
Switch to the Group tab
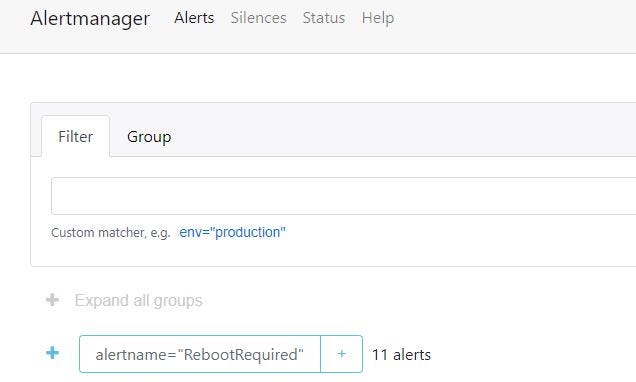(x=149, y=137)
